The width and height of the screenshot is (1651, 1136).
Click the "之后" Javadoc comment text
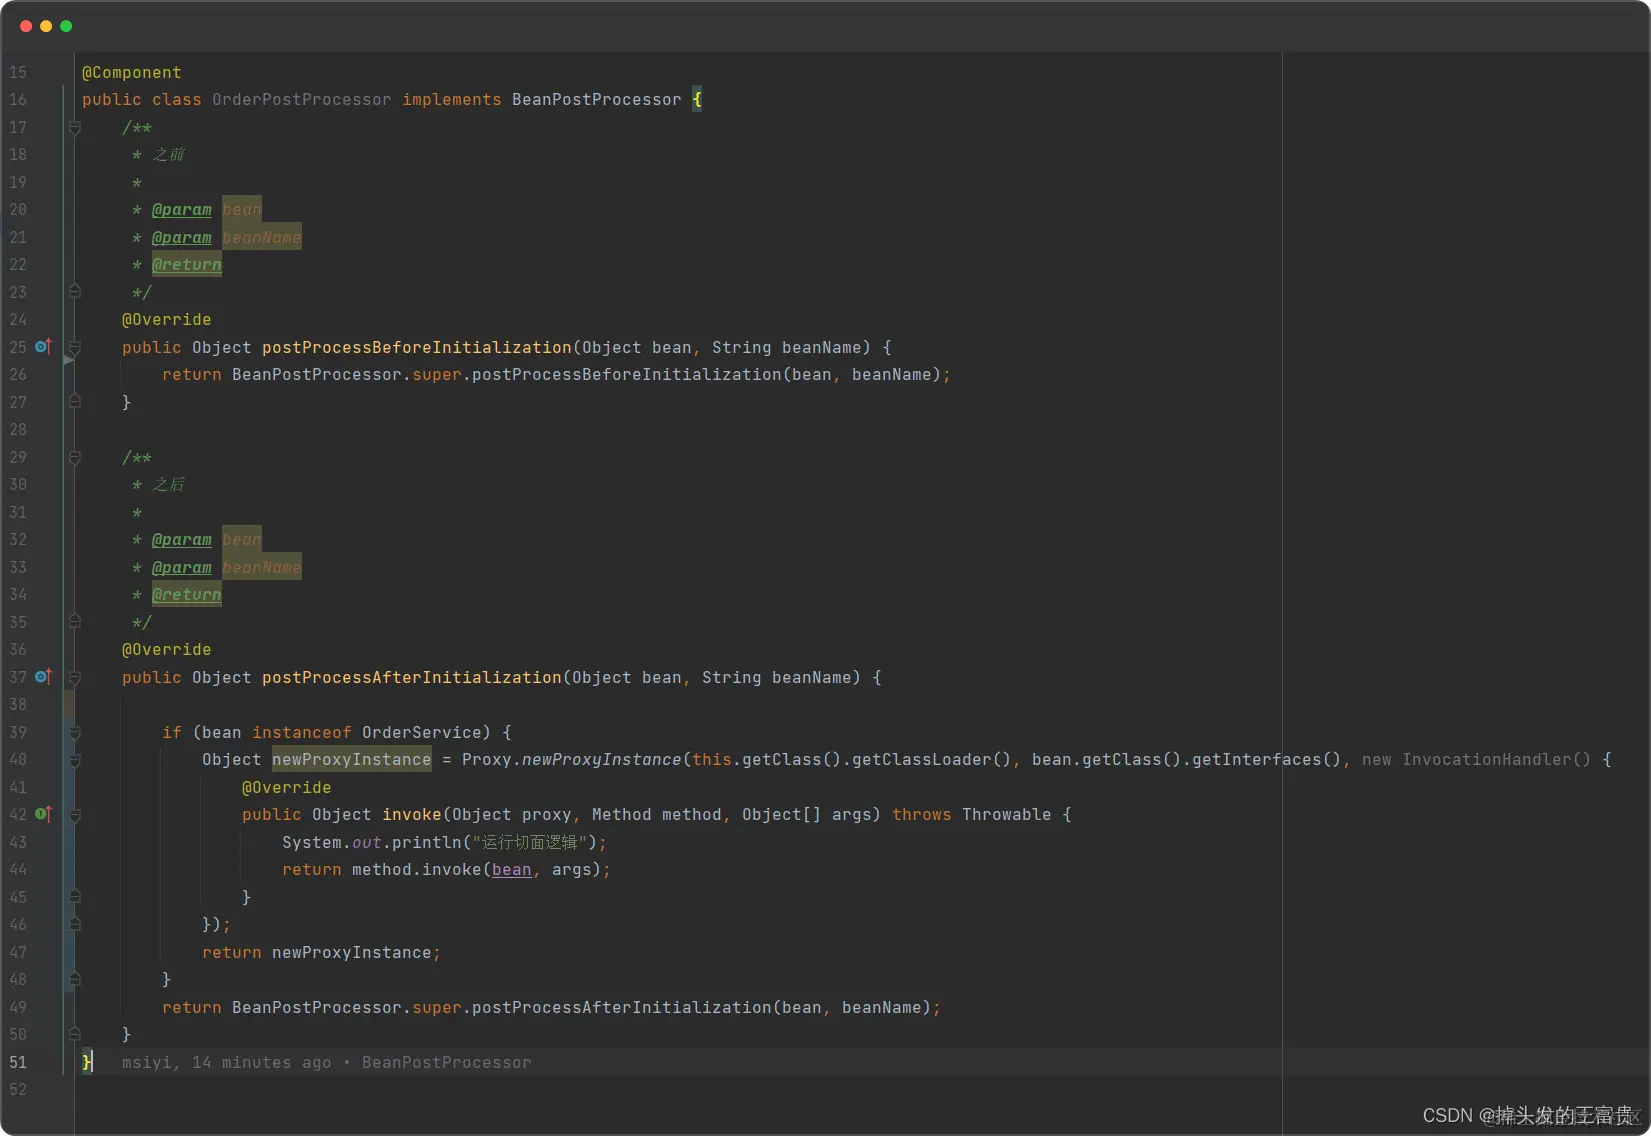point(169,485)
